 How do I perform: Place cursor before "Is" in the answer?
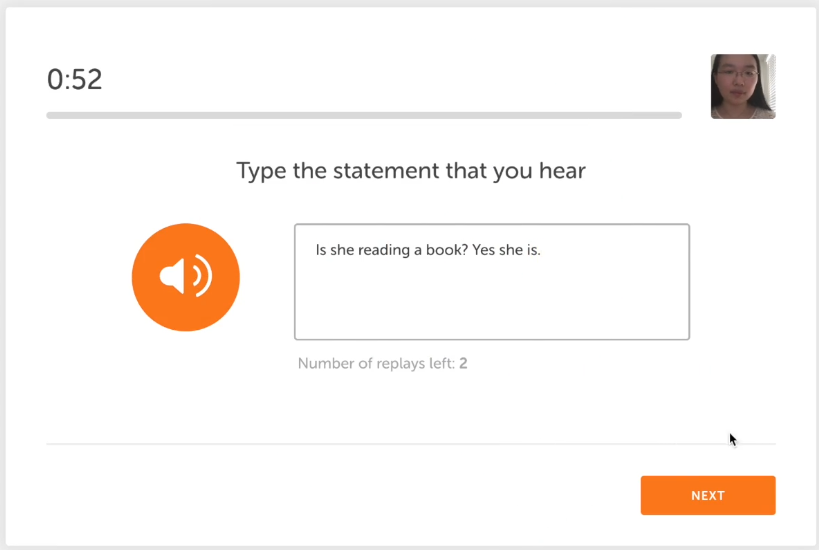coord(315,250)
